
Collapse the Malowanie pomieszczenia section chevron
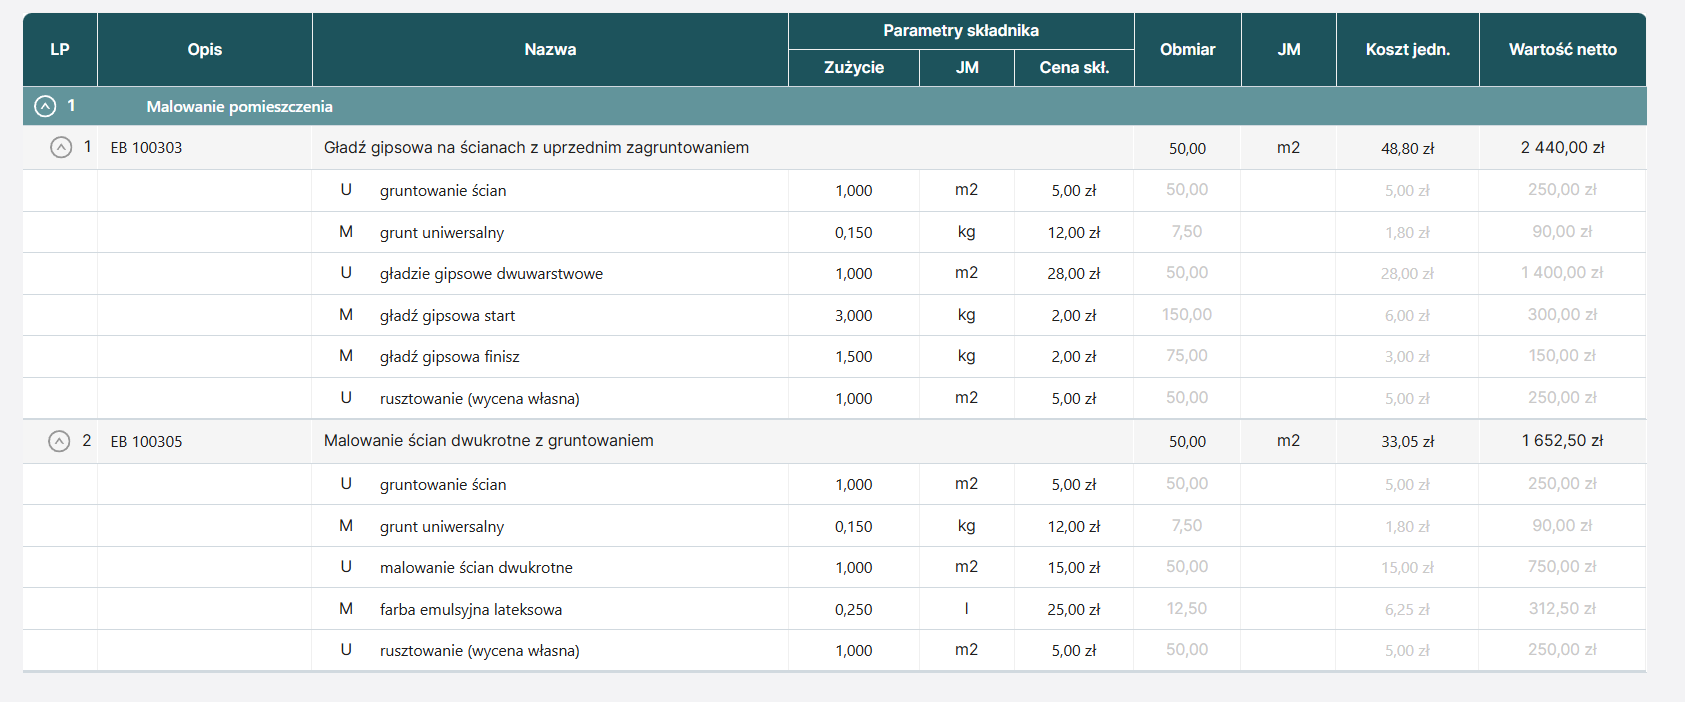(45, 106)
